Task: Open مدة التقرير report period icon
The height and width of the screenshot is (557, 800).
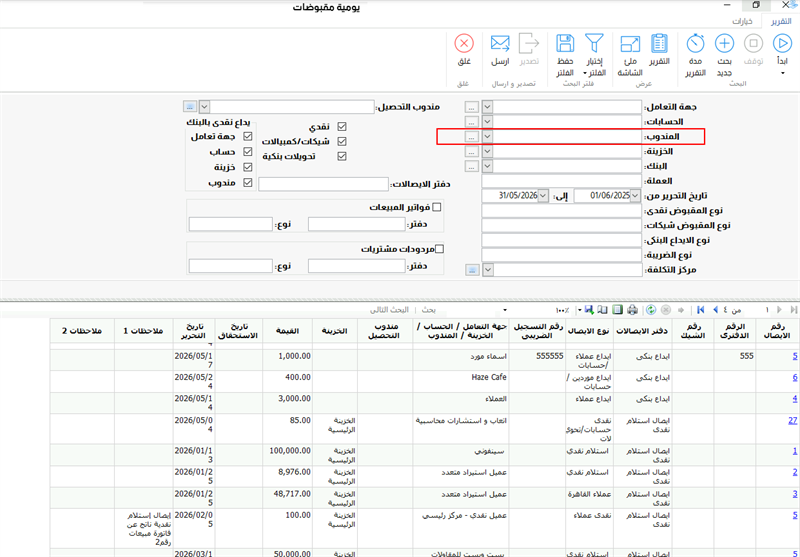Action: (695, 44)
